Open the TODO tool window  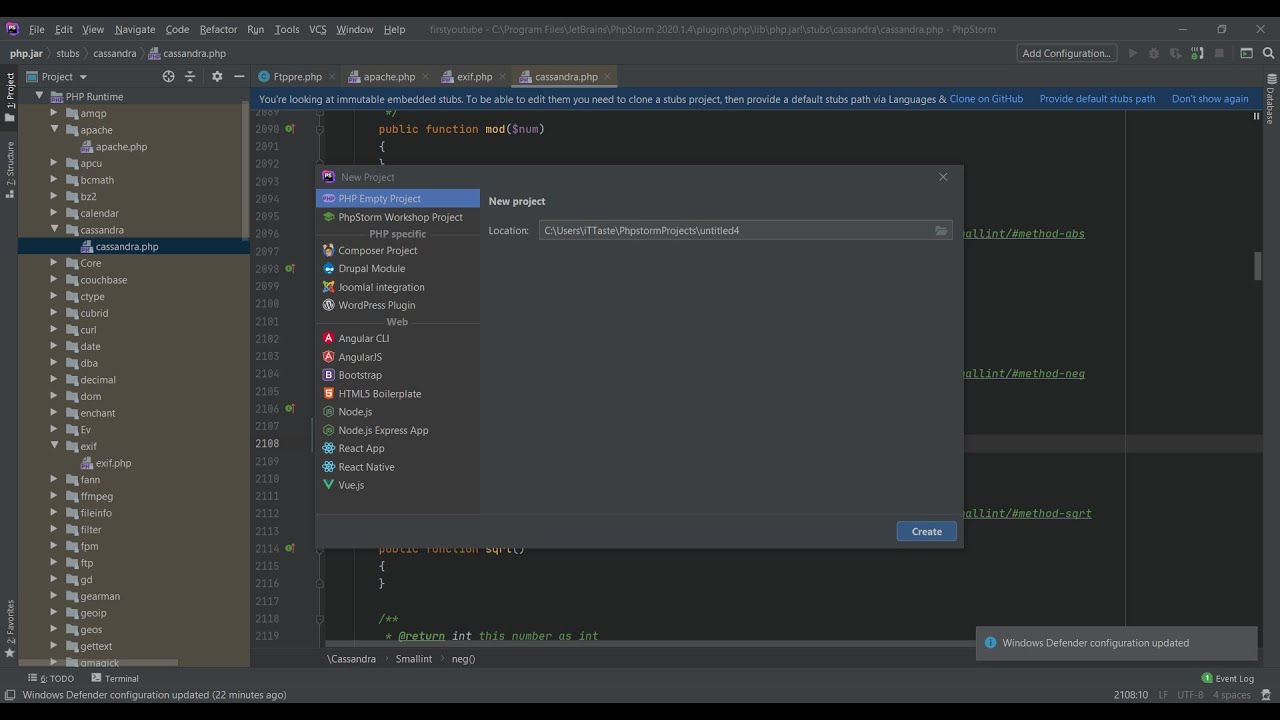point(51,678)
